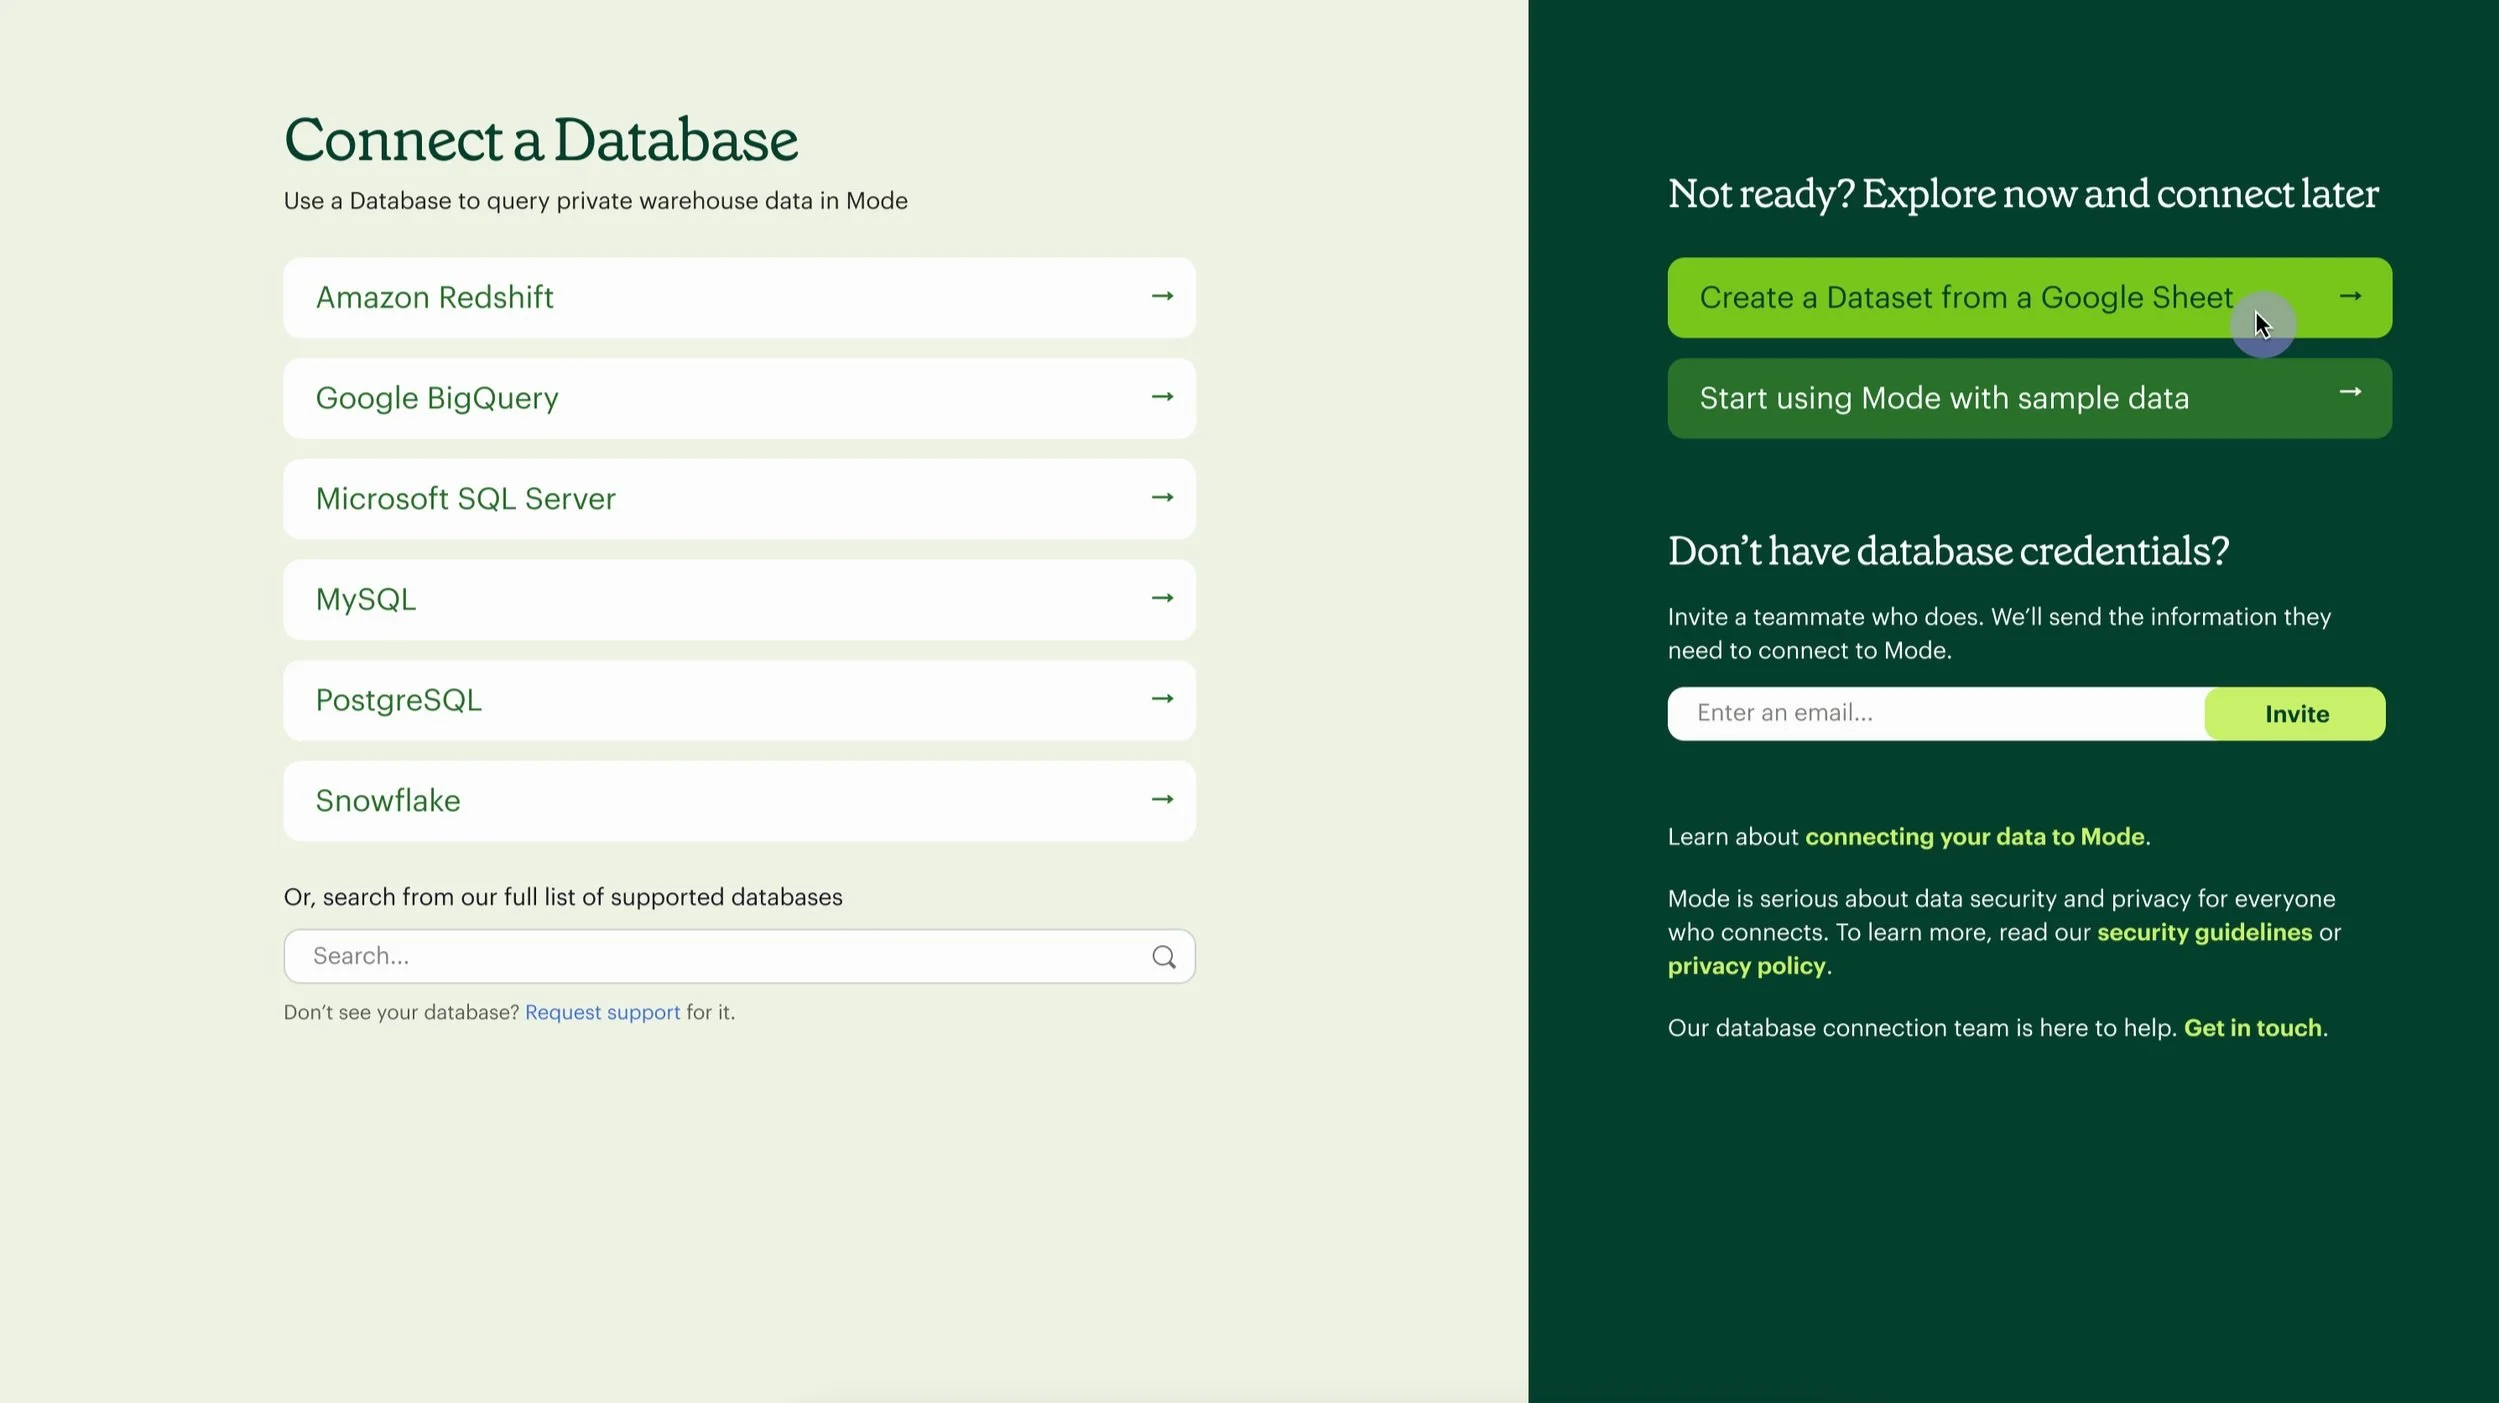Click arrow on Google Sheet dataset button
2499x1403 pixels.
coord(2350,296)
